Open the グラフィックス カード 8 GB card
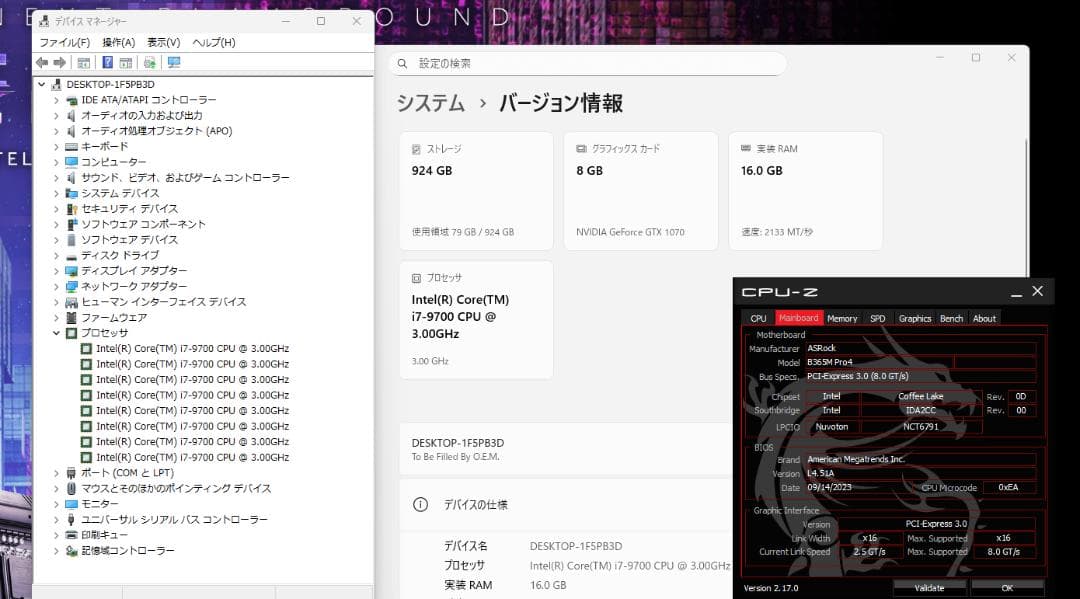Image resolution: width=1080 pixels, height=599 pixels. point(641,191)
